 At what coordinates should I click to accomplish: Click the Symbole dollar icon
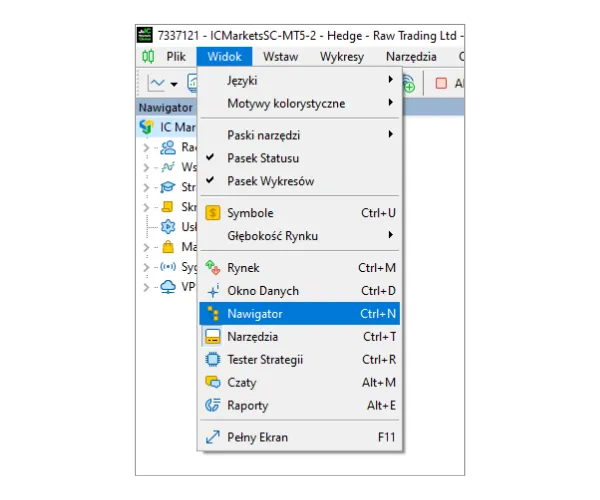tap(212, 213)
